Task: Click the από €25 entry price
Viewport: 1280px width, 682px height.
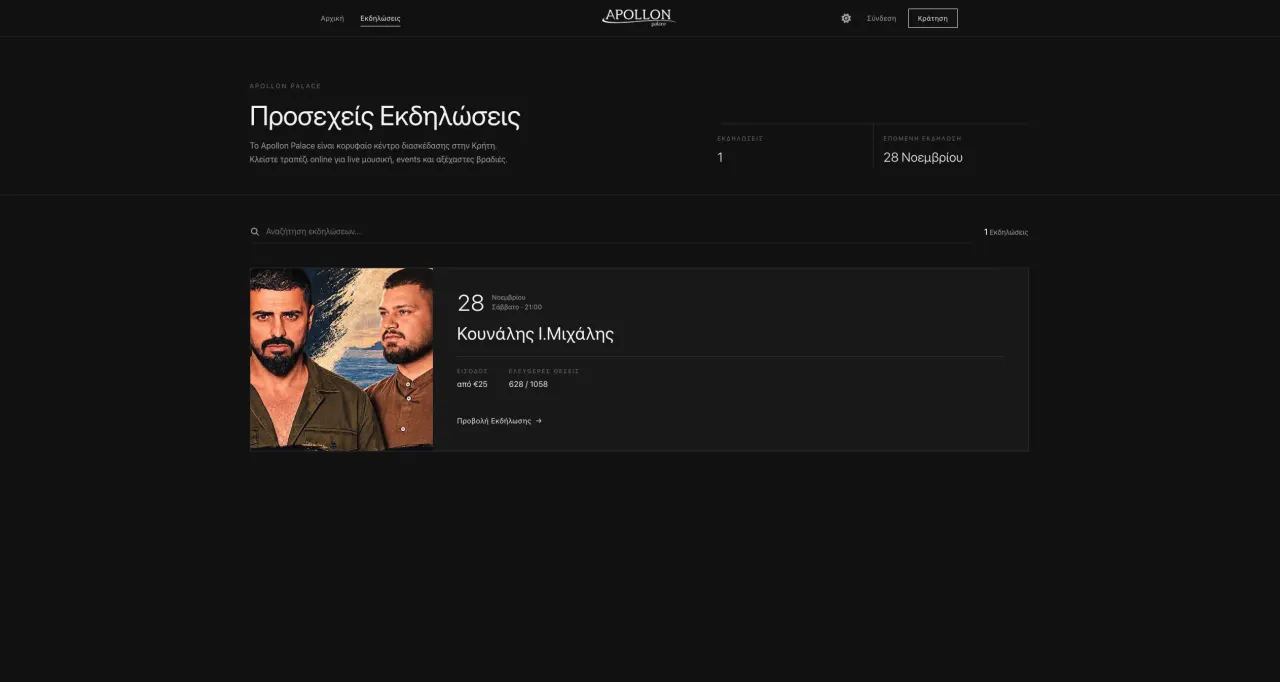Action: (x=472, y=384)
